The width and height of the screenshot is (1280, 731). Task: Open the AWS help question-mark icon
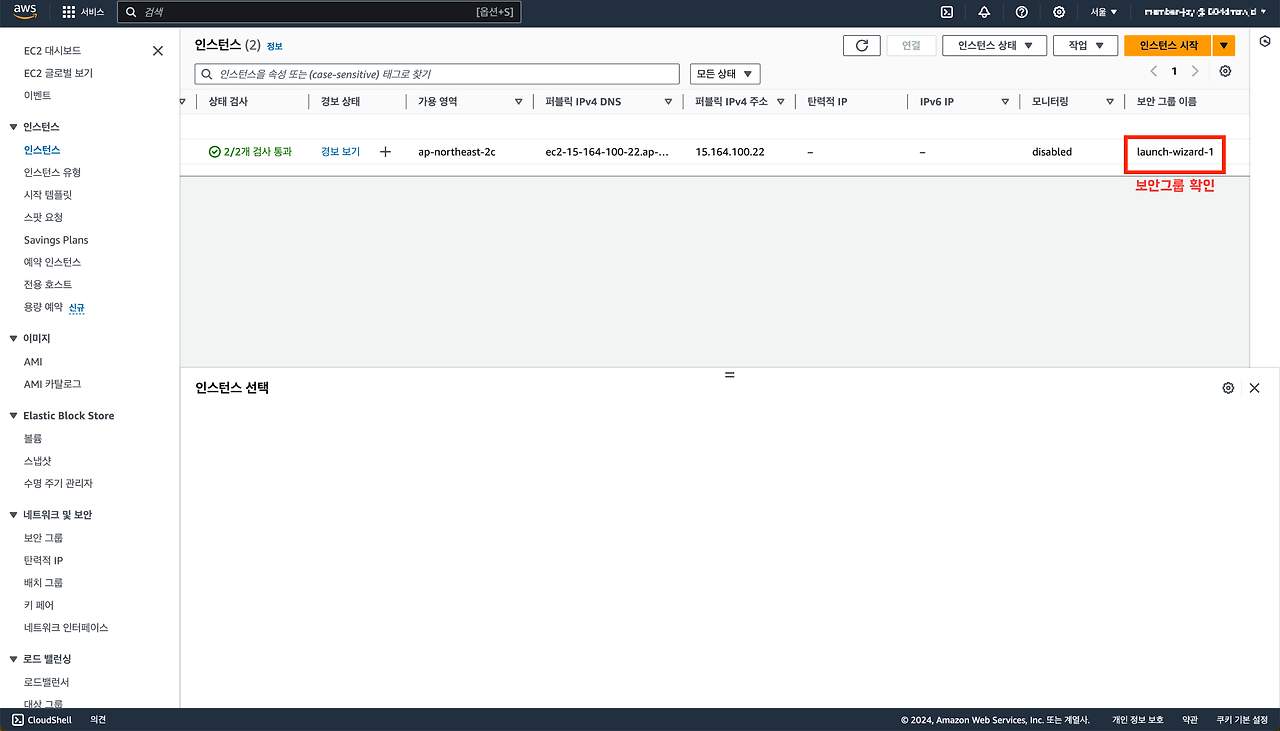click(1021, 11)
